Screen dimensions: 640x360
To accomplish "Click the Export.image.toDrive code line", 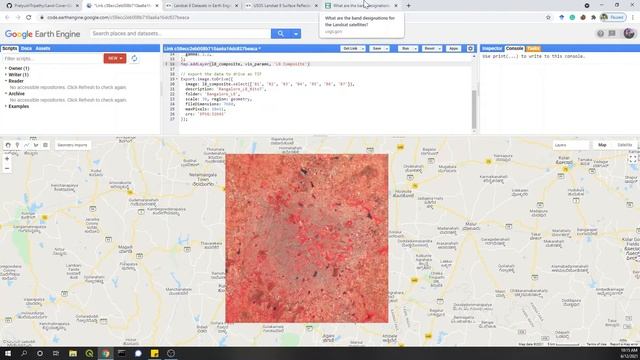I will [207, 79].
